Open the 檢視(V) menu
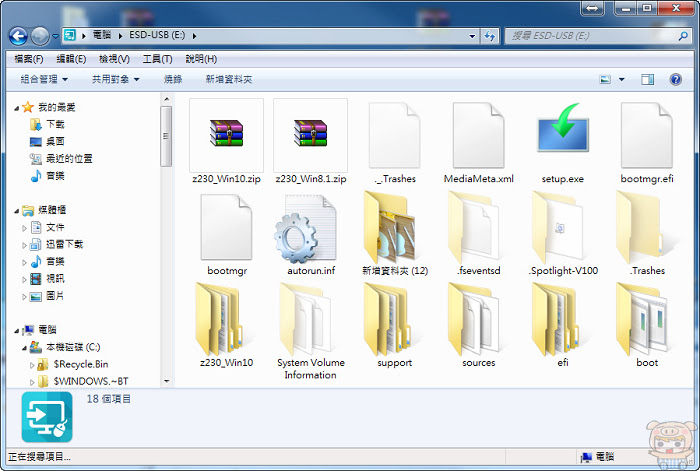Image resolution: width=700 pixels, height=471 pixels. (114, 59)
